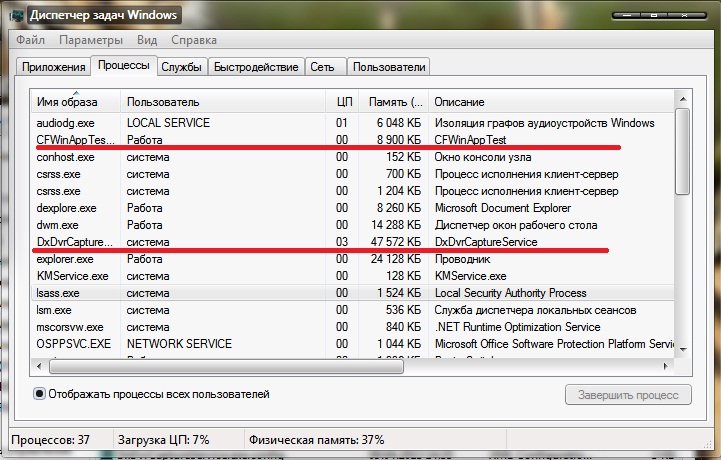Click Физическая память: 37% status entry
Image resolution: width=721 pixels, height=460 pixels.
(316, 440)
